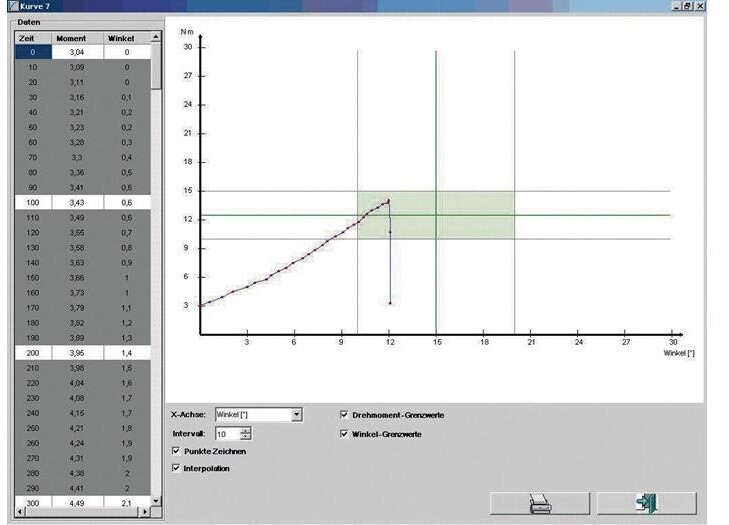
Task: Click the down arrow of the data table scrollbar
Action: 156,500
